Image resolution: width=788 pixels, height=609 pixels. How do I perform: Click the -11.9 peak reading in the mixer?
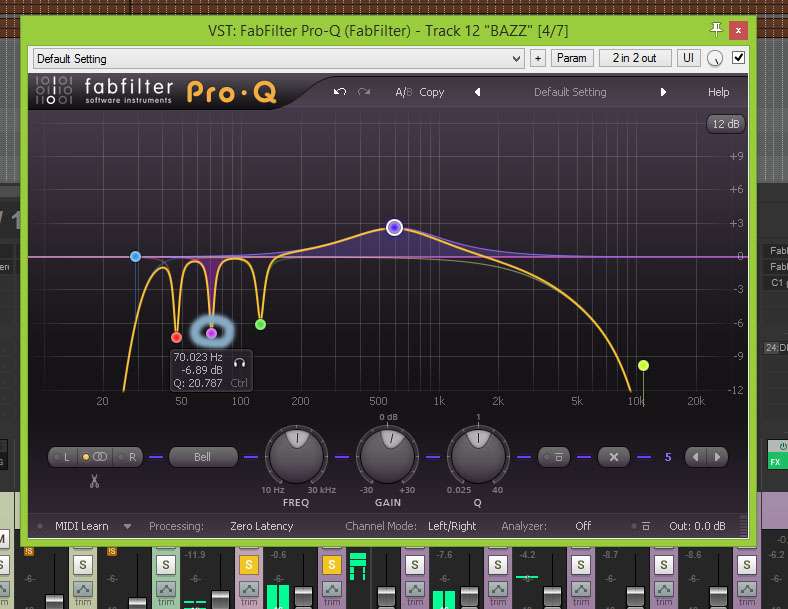(x=195, y=555)
